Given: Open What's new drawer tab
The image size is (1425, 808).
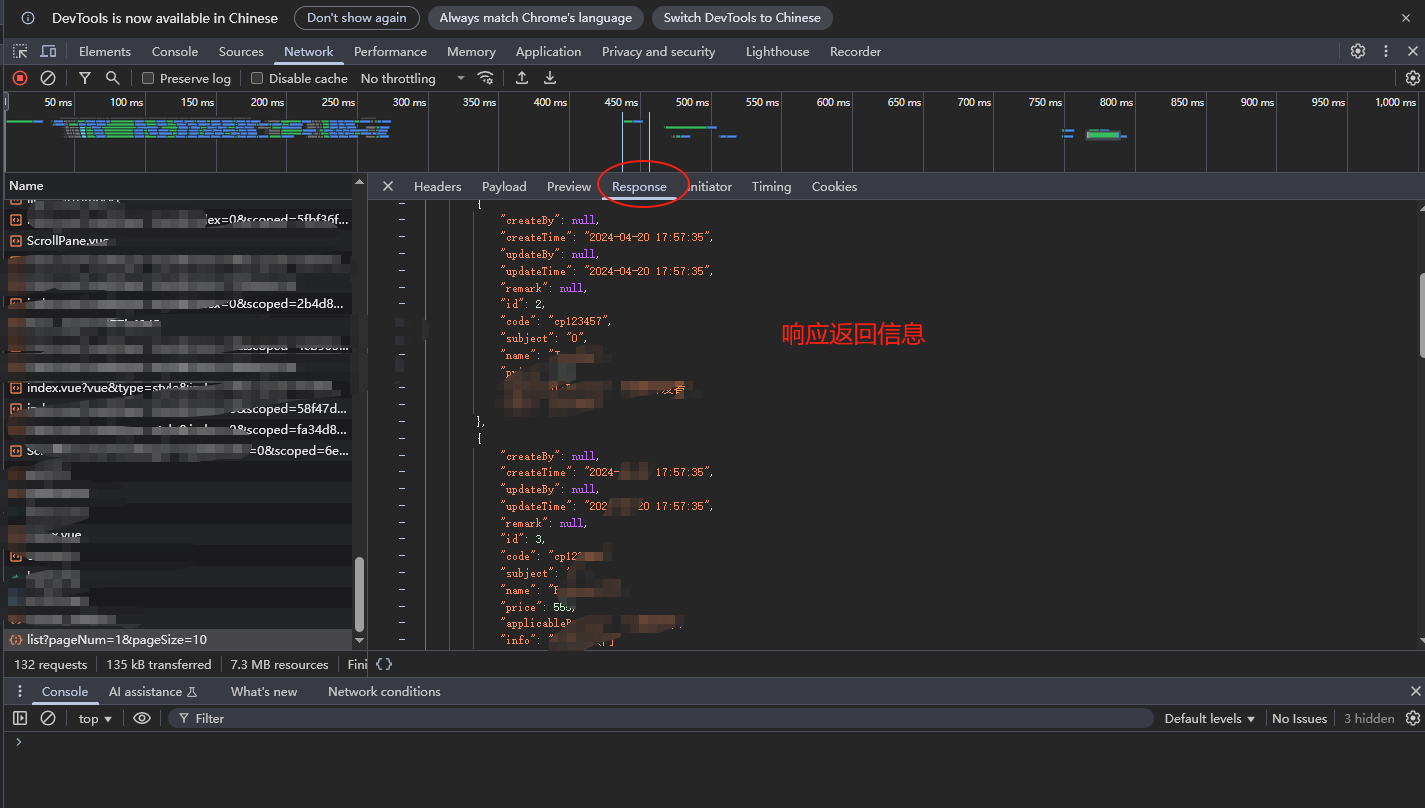Looking at the screenshot, I should (x=264, y=691).
